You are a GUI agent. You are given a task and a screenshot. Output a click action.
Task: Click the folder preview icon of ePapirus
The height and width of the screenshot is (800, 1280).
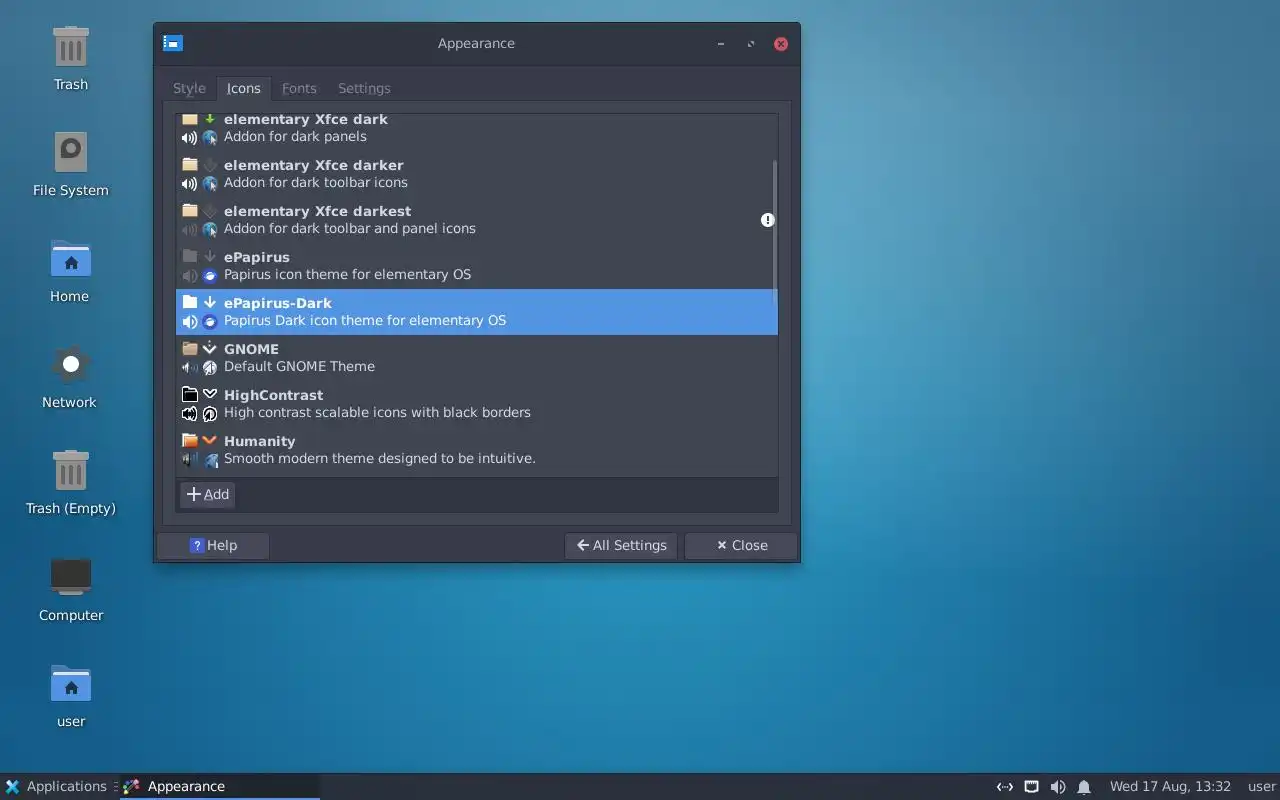pos(190,256)
